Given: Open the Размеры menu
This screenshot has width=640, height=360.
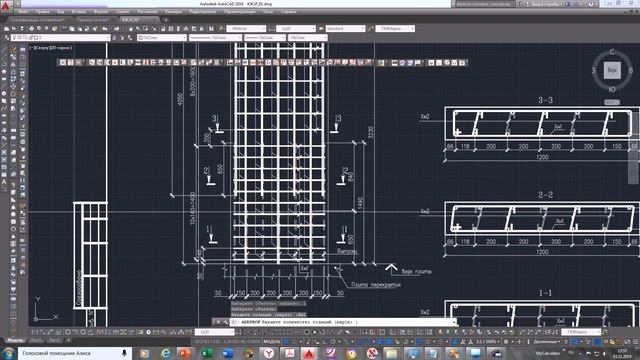Looking at the screenshot, I should point(174,12).
